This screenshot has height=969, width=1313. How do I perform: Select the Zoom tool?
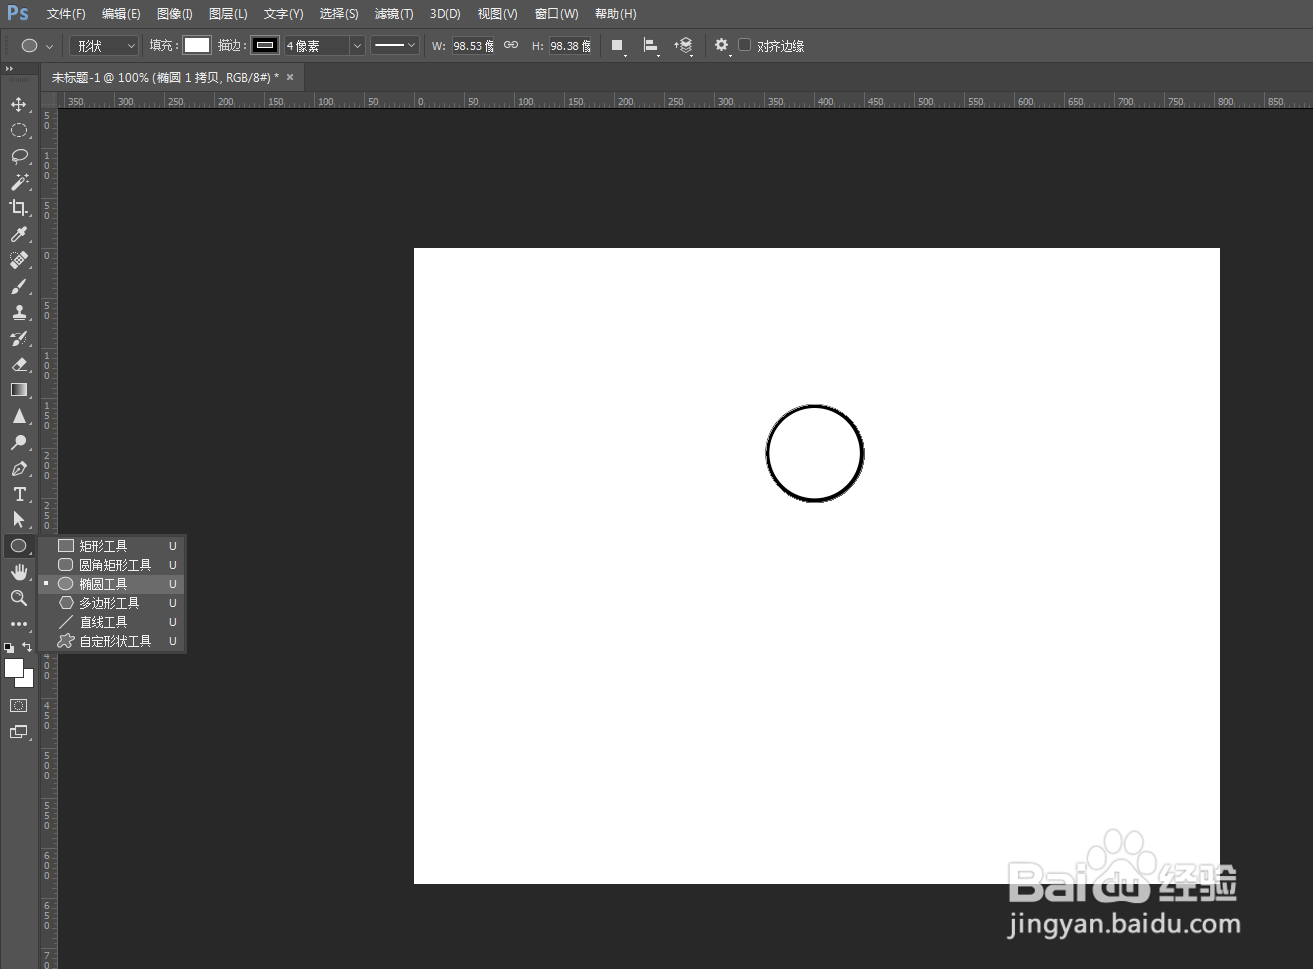18,598
